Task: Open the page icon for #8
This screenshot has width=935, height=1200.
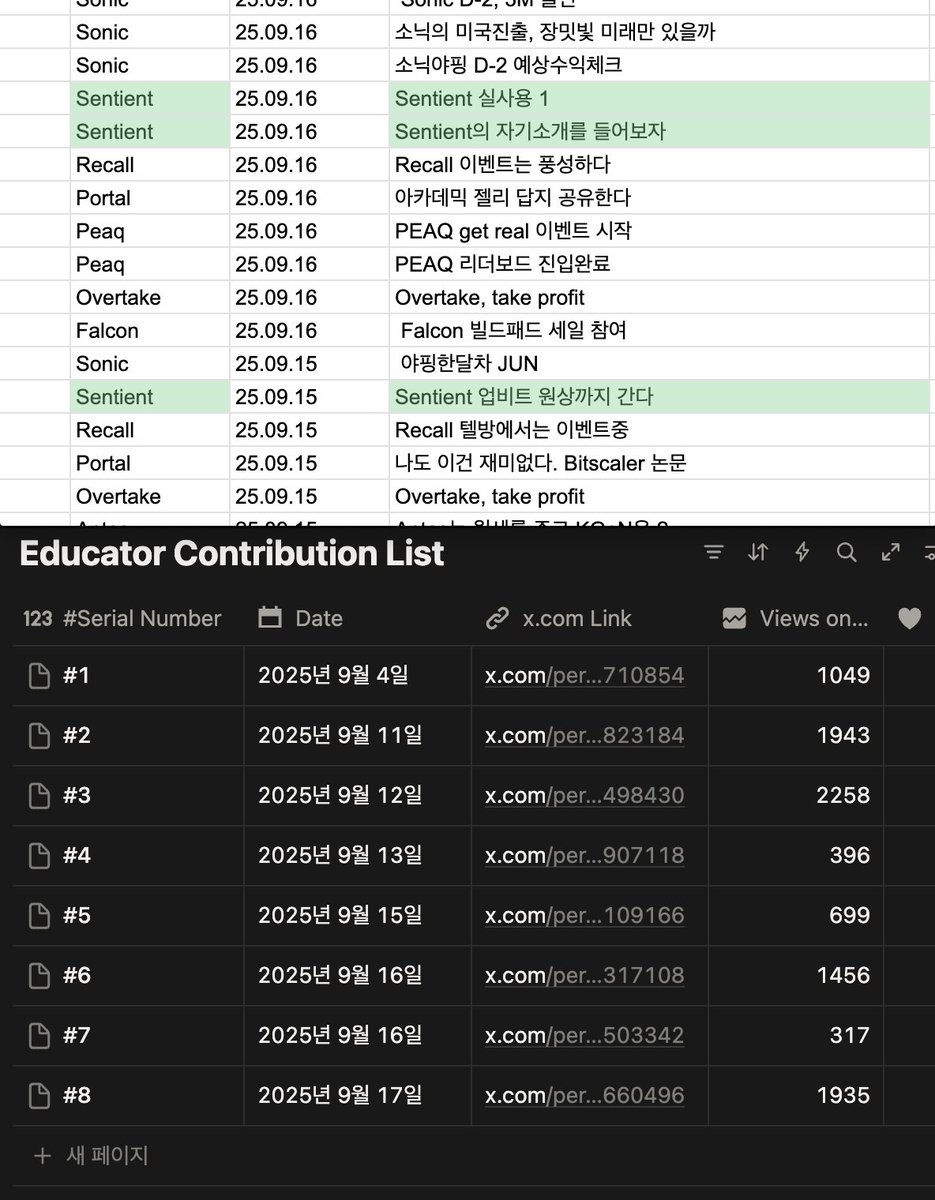Action: [39, 1096]
